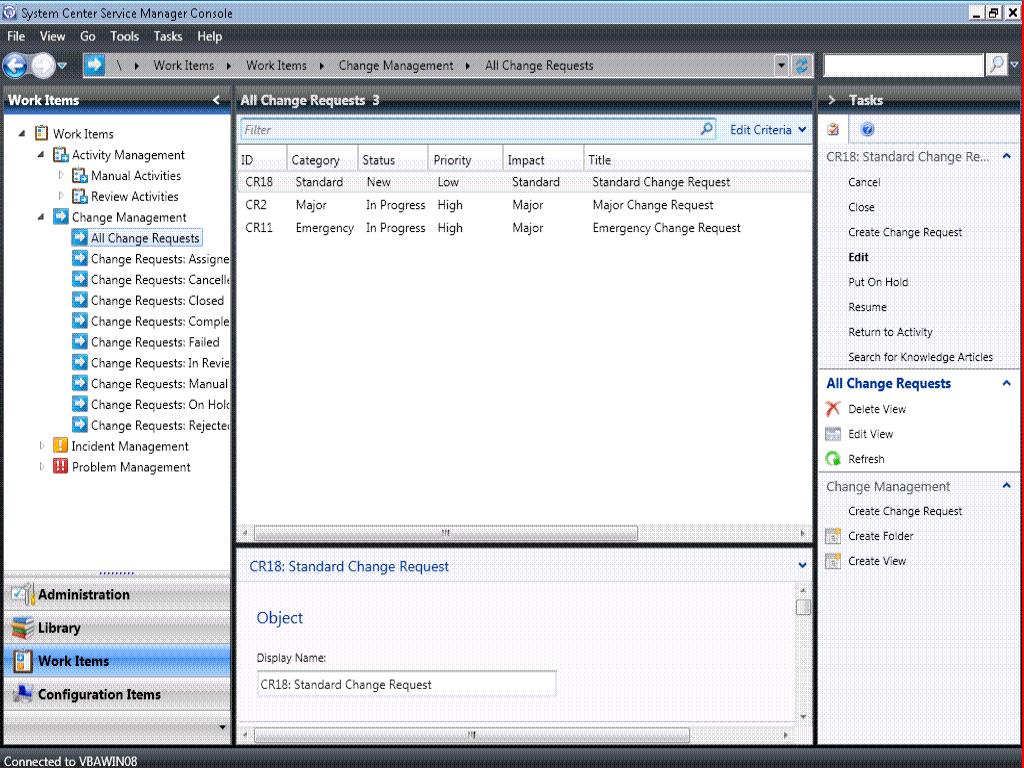1024x768 pixels.
Task: Click the Activity Management node icon
Action: point(61,155)
